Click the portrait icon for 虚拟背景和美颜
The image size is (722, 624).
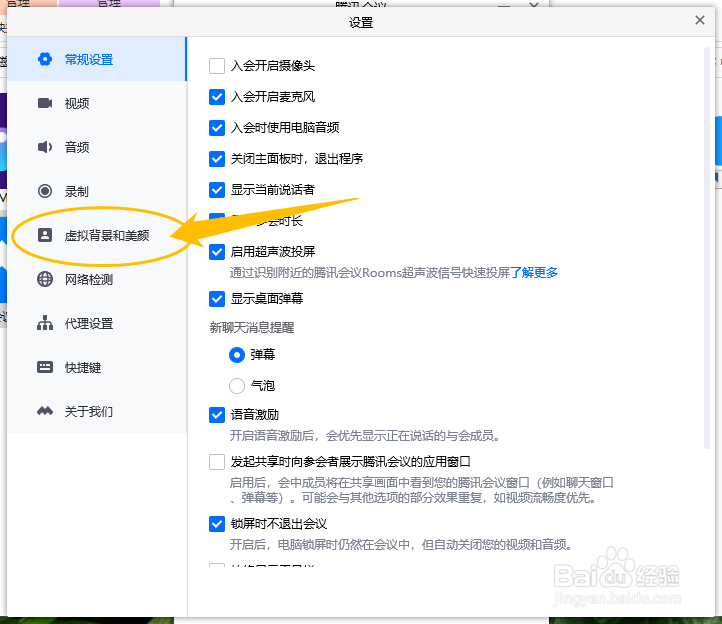pyautogui.click(x=45, y=235)
